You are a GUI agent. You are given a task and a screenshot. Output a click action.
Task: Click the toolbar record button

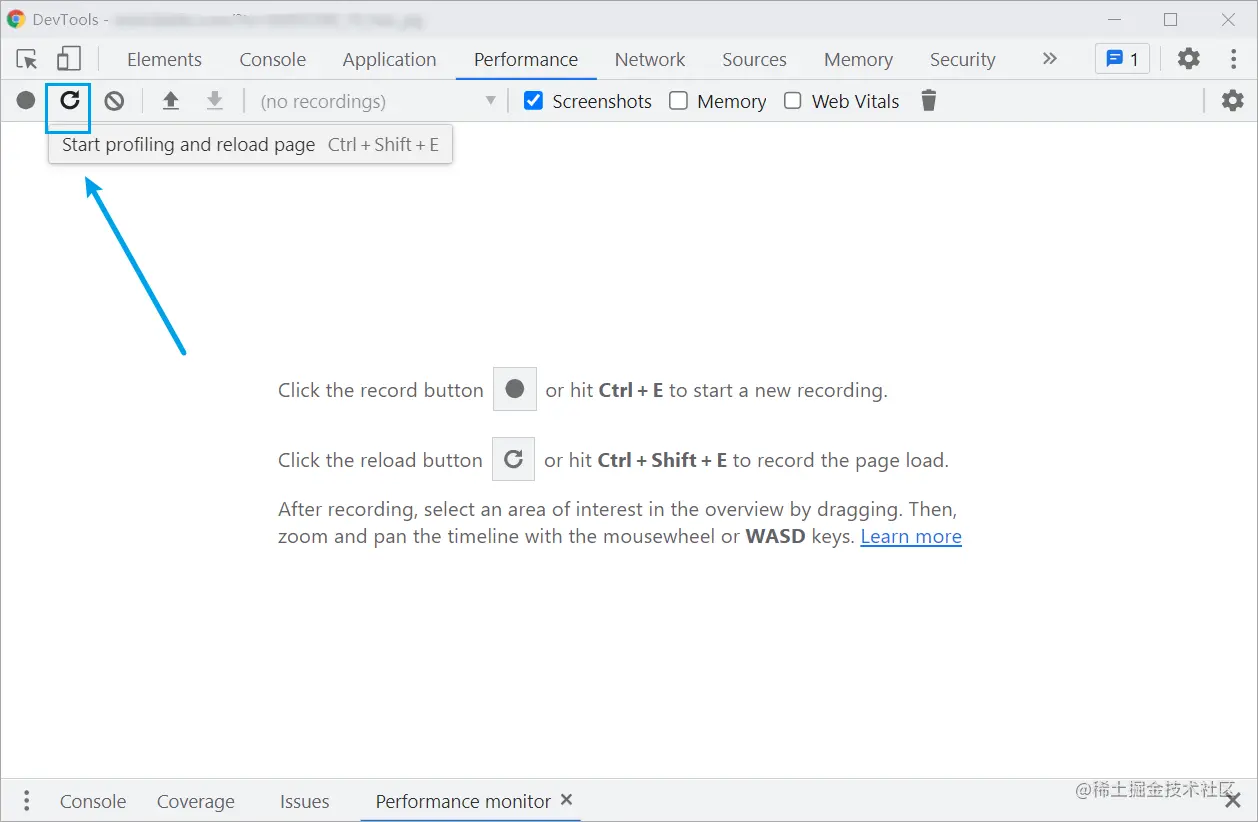[26, 100]
